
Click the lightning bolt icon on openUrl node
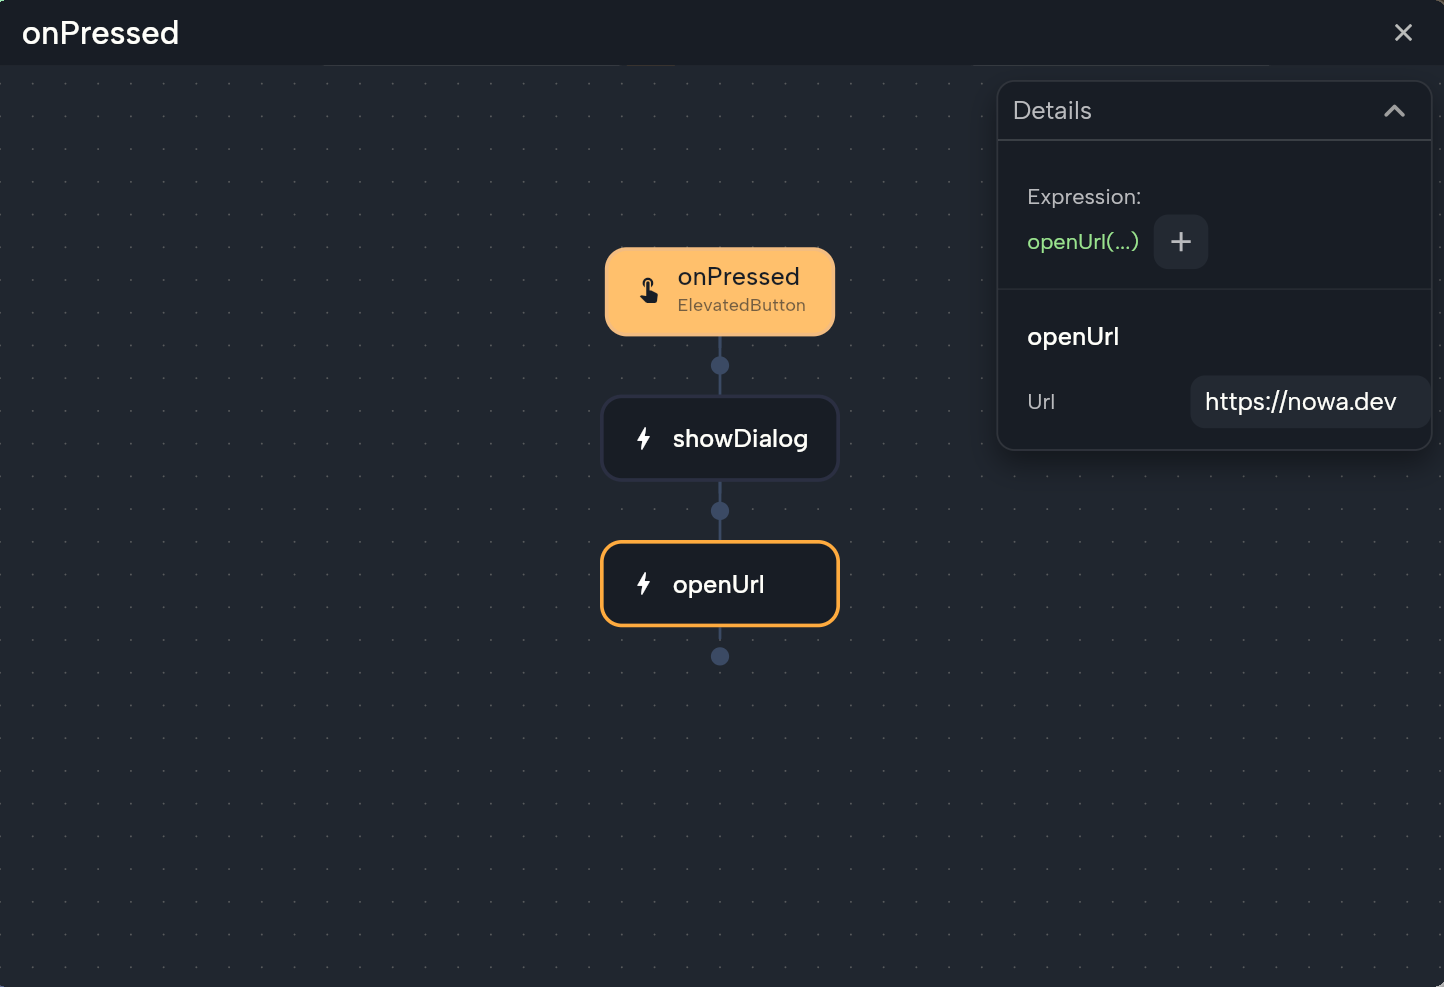coord(644,584)
